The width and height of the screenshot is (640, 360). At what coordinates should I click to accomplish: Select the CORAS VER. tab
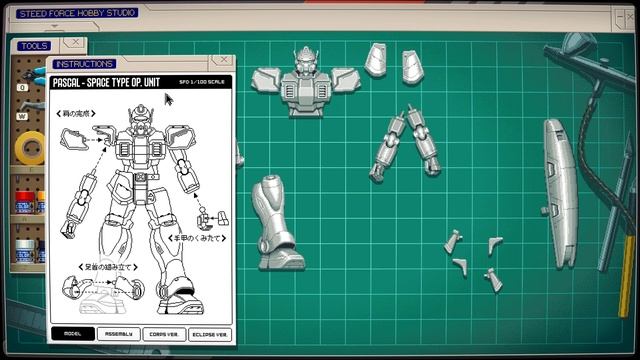pos(164,334)
